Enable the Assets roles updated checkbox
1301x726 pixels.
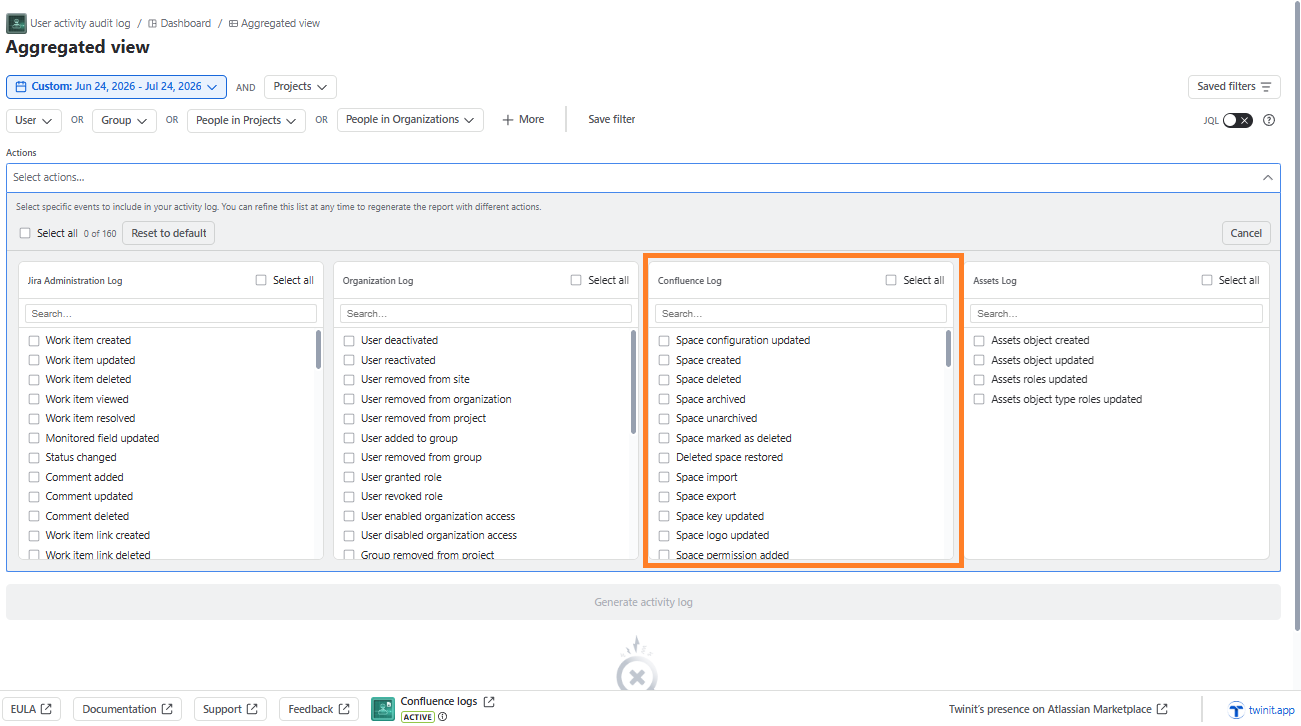coord(979,380)
